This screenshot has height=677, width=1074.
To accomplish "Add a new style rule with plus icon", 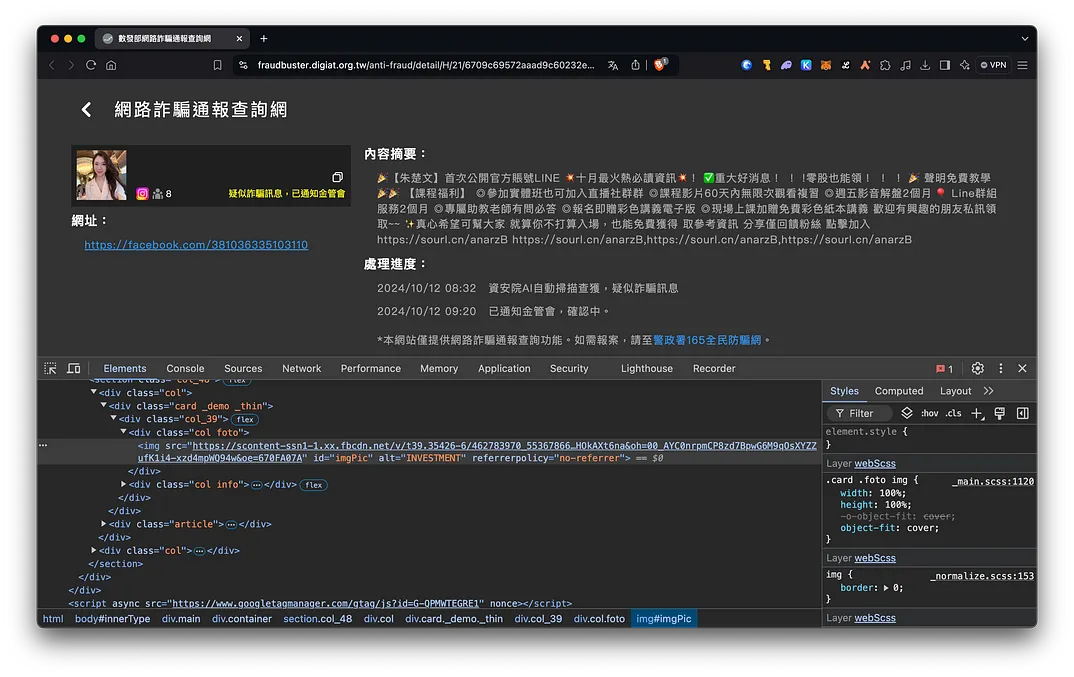I will pos(977,413).
